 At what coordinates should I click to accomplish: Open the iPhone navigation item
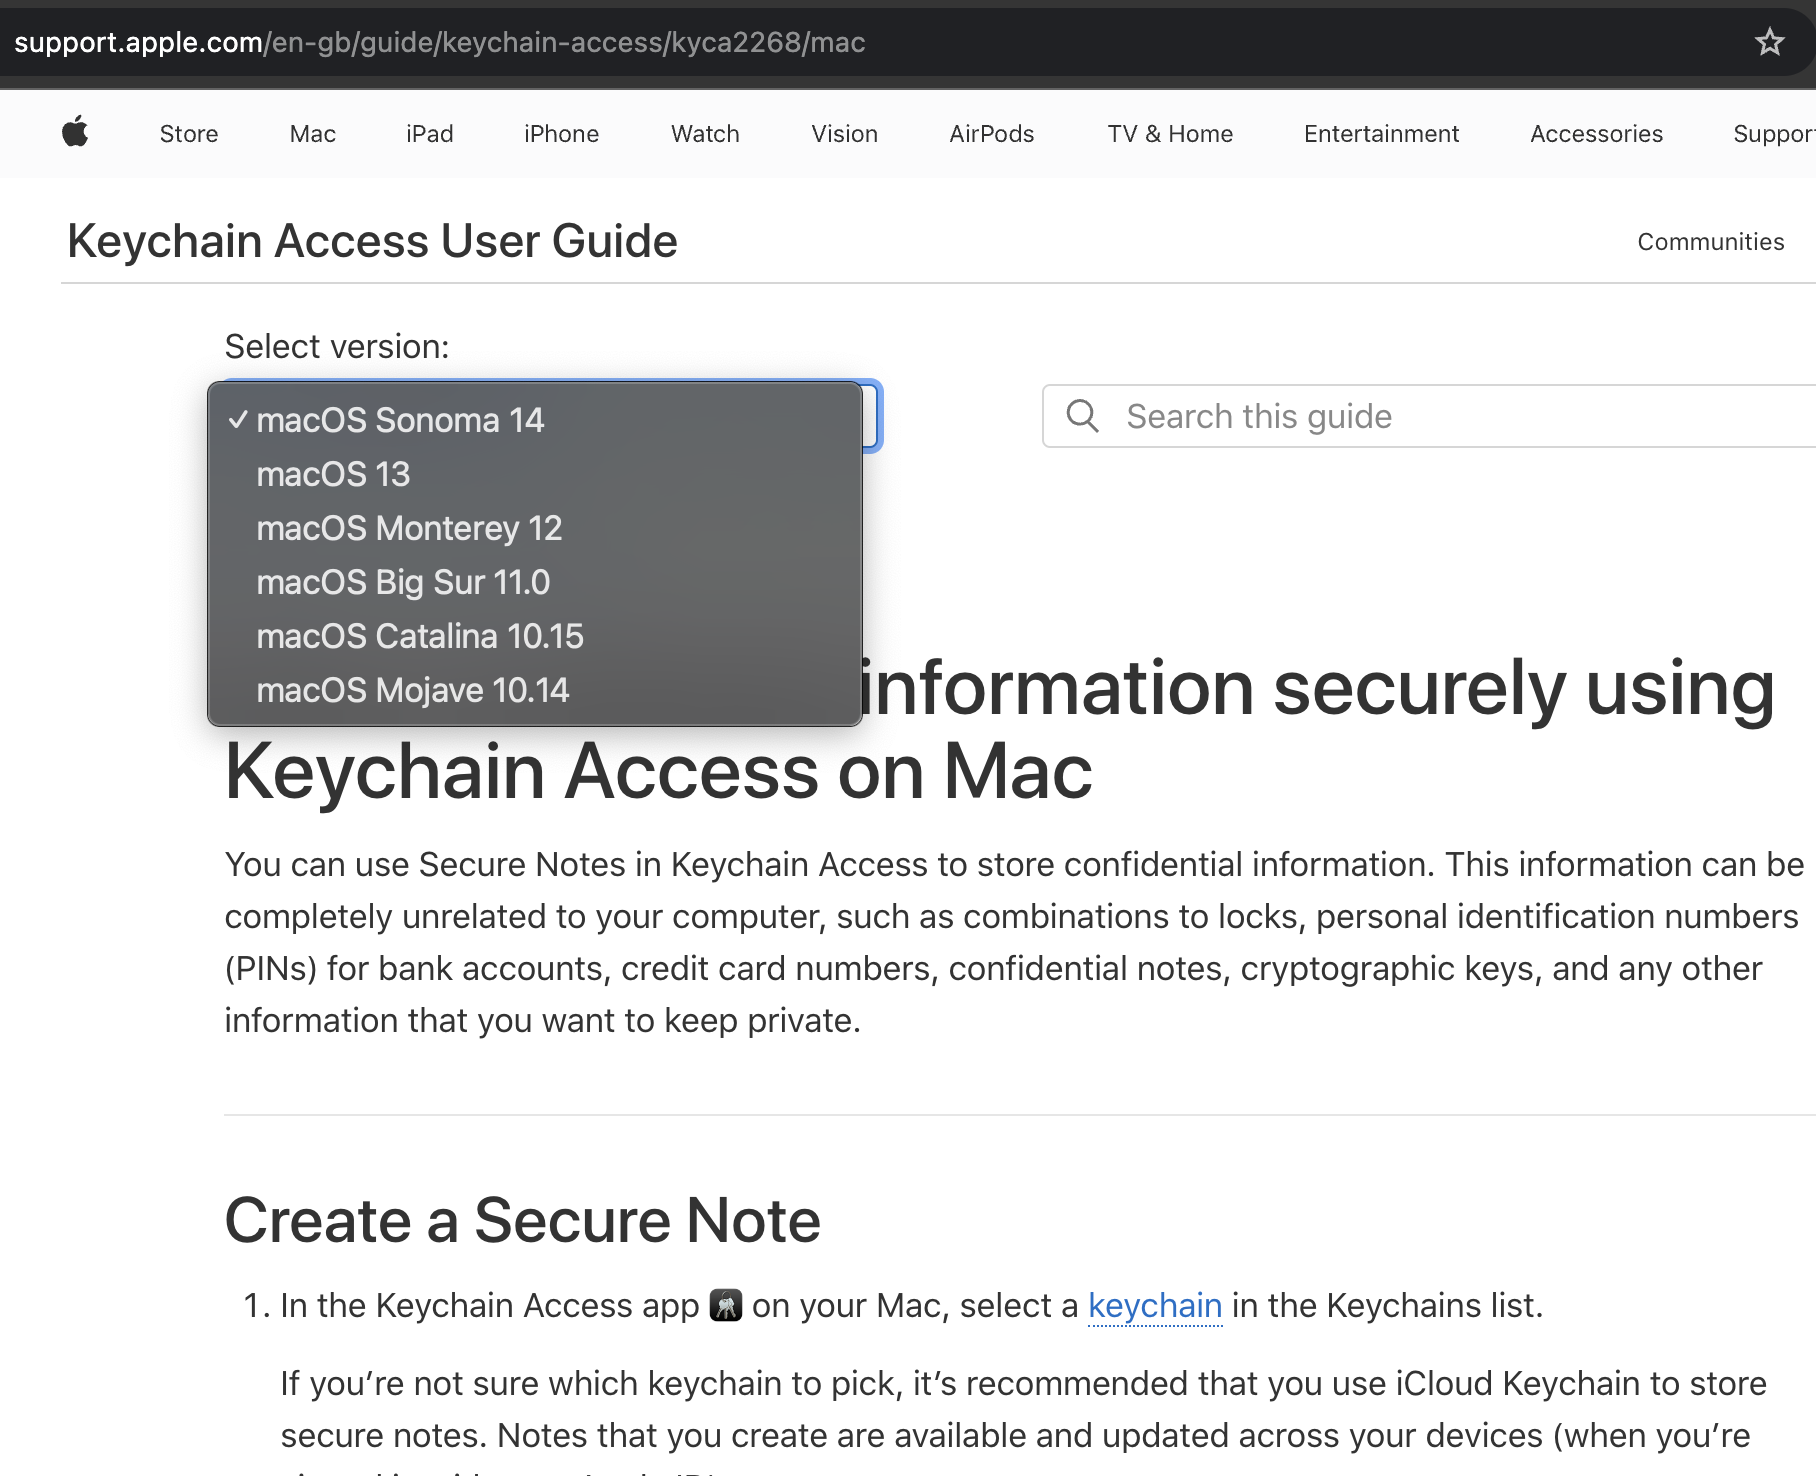pos(561,134)
